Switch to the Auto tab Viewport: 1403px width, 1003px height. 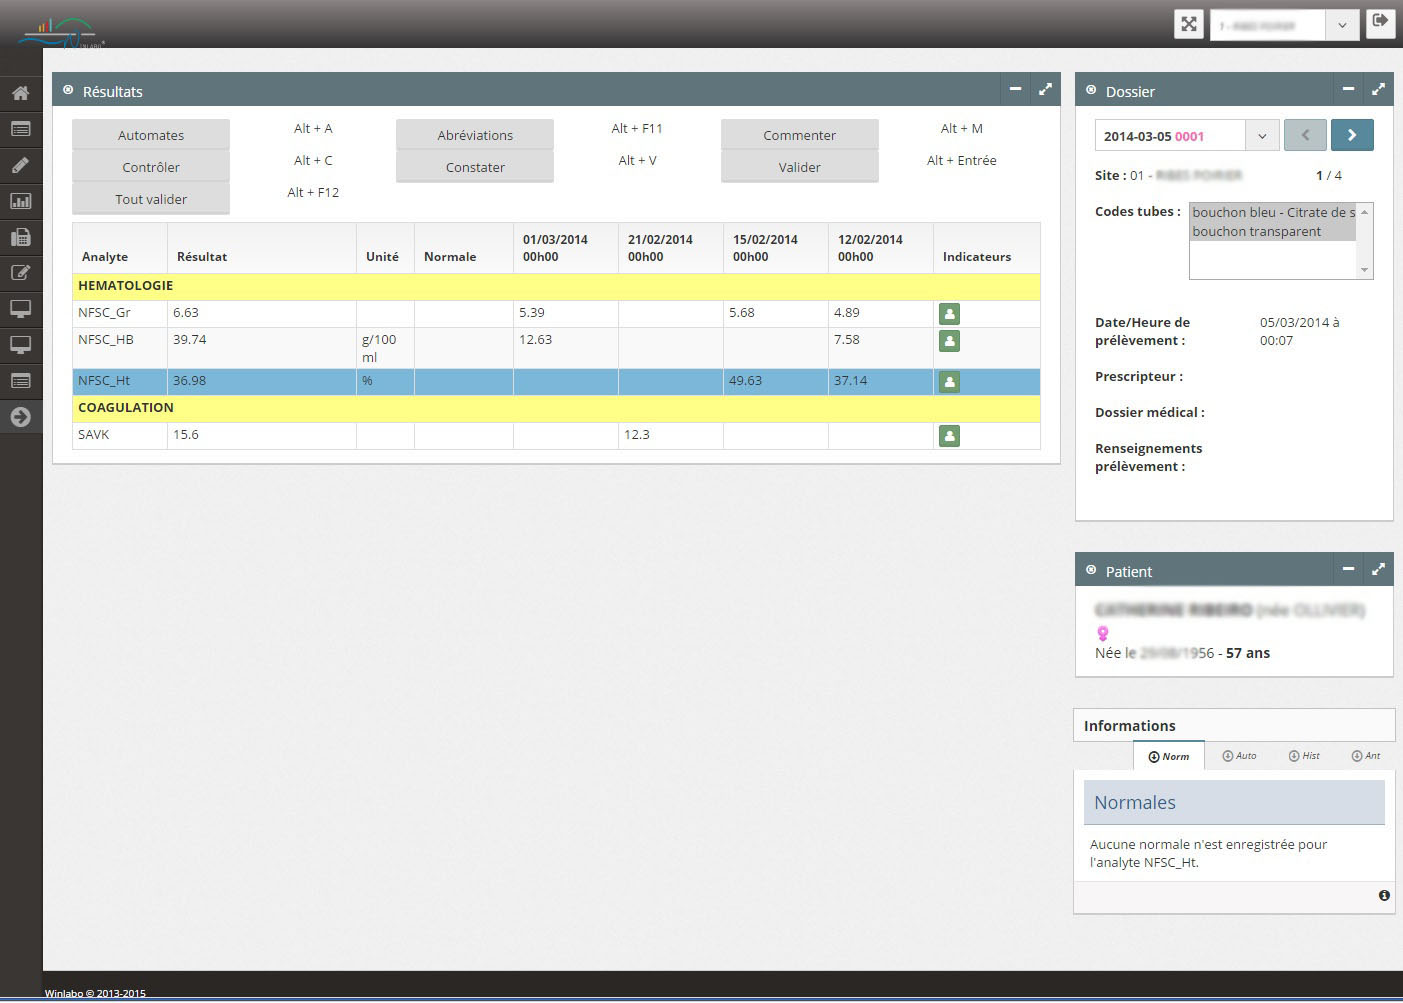[1239, 756]
